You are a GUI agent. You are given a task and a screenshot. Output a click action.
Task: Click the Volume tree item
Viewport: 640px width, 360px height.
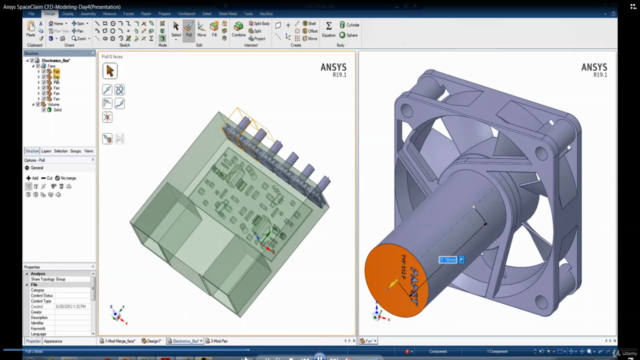pyautogui.click(x=53, y=104)
